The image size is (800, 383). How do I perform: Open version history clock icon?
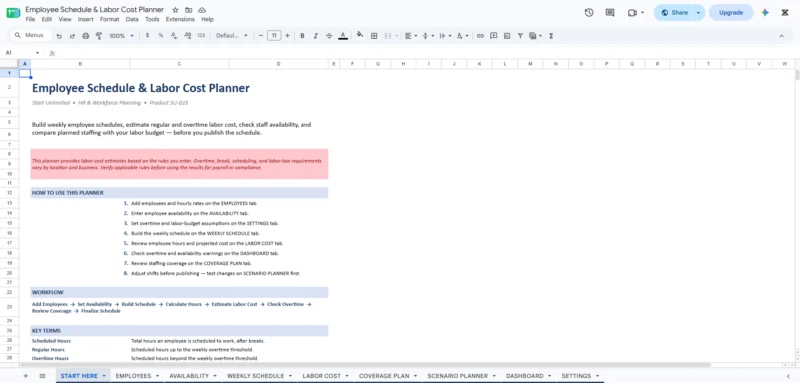point(589,13)
